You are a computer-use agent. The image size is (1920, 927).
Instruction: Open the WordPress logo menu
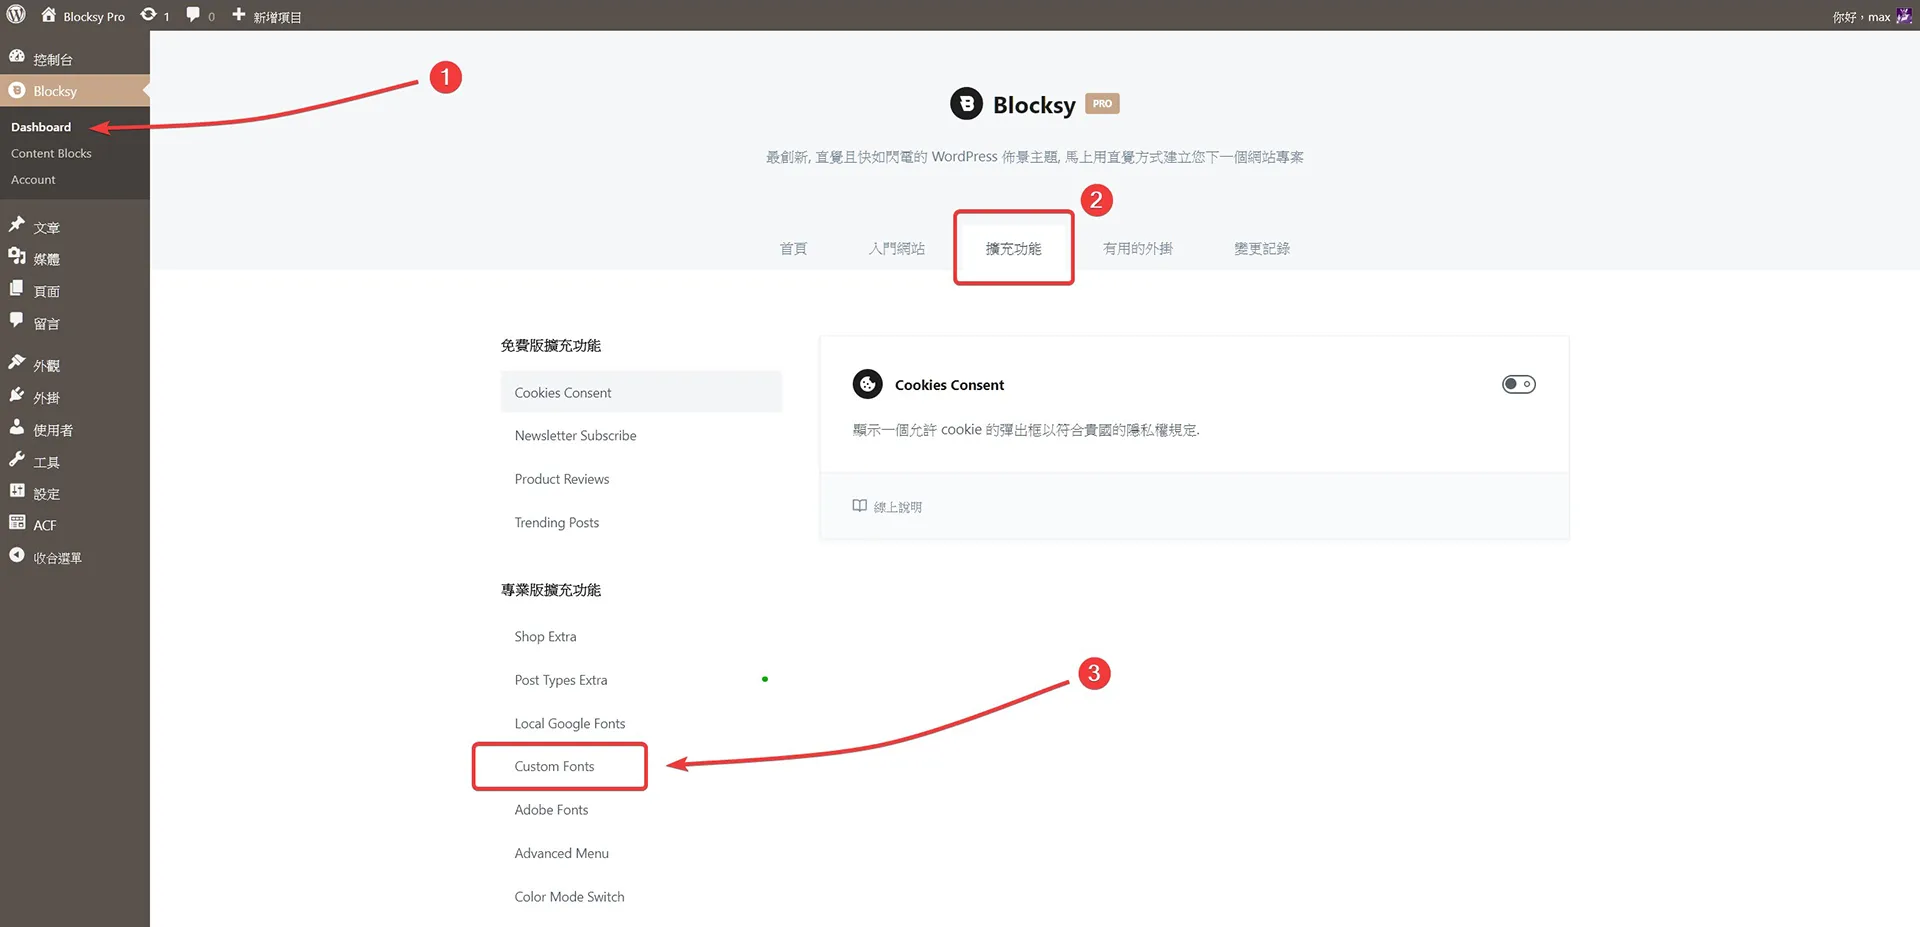pyautogui.click(x=16, y=15)
